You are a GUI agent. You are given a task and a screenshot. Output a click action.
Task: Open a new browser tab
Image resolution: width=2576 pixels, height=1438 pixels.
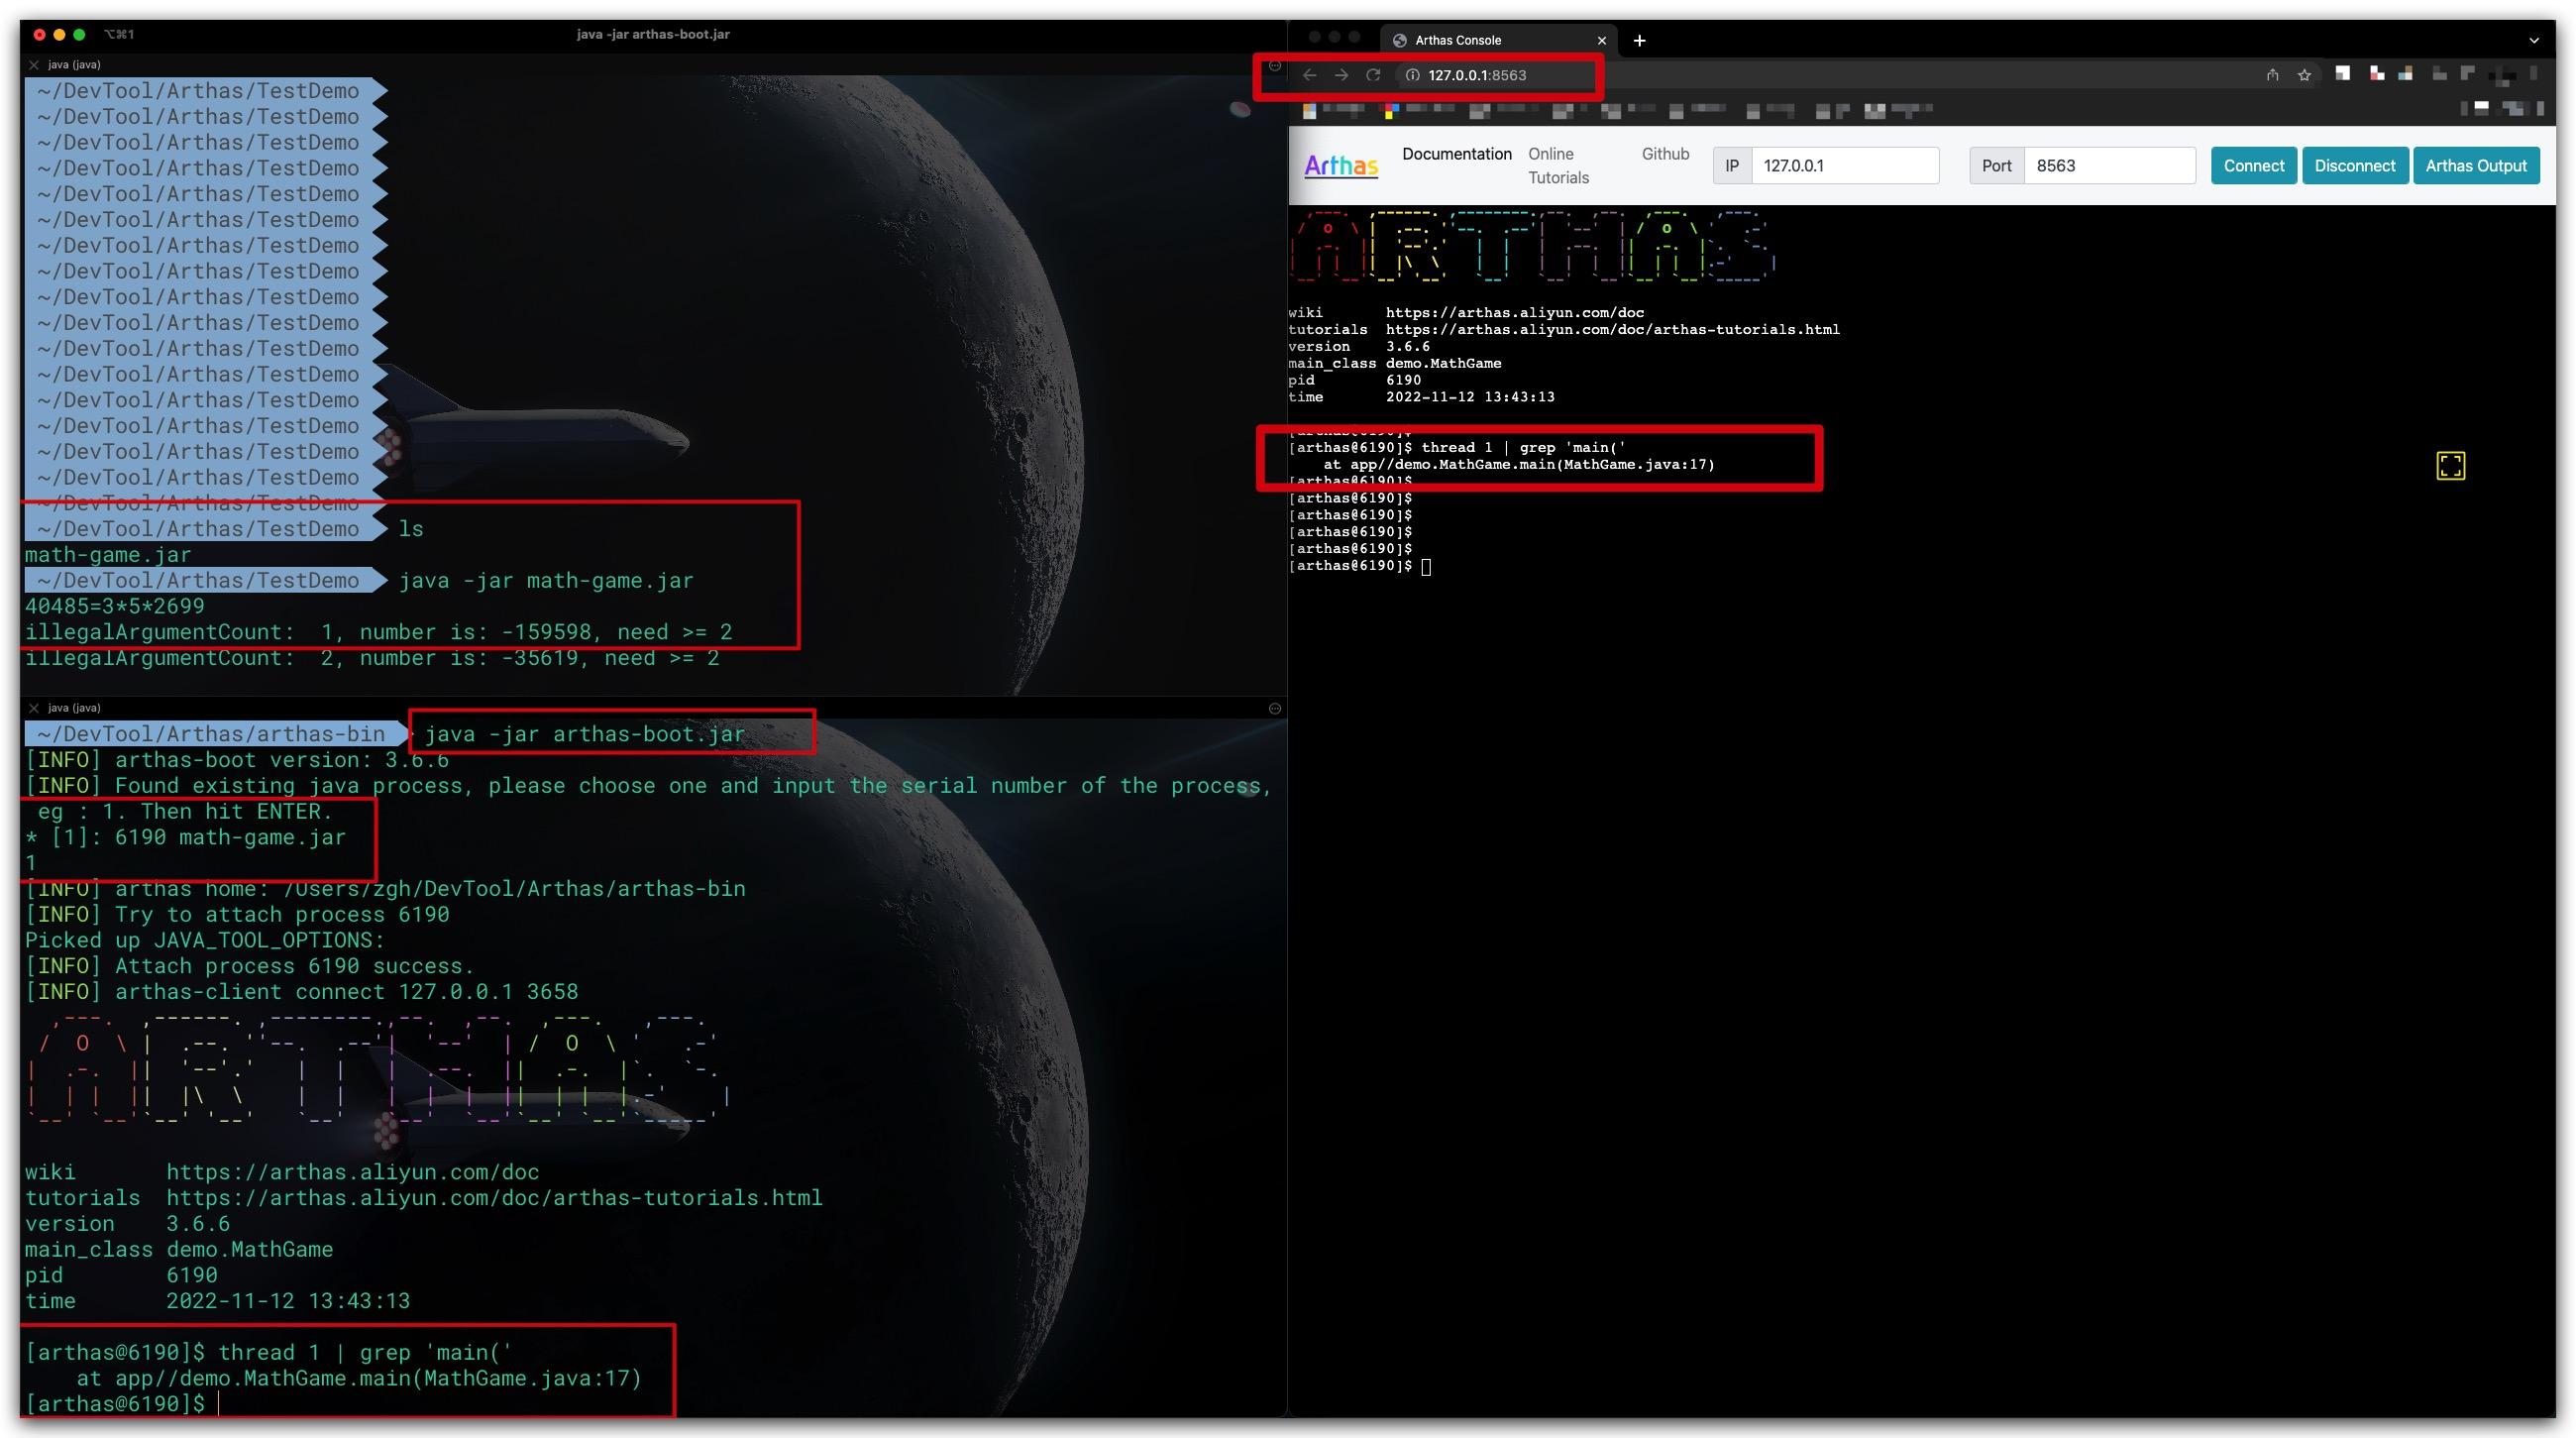pyautogui.click(x=1639, y=41)
